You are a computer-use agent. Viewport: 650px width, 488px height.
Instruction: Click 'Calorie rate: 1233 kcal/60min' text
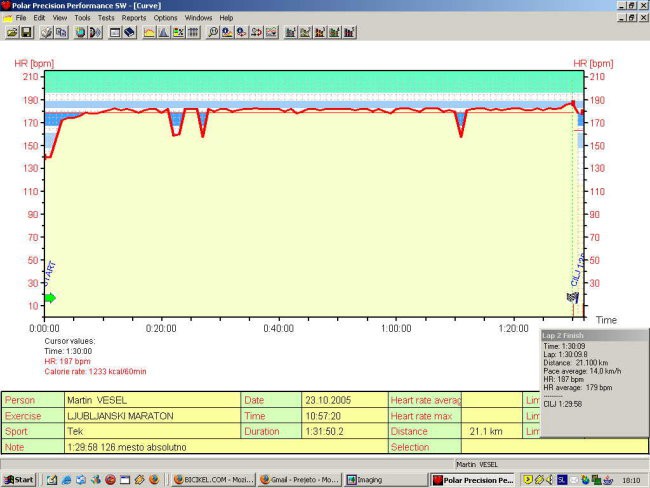[x=95, y=371]
